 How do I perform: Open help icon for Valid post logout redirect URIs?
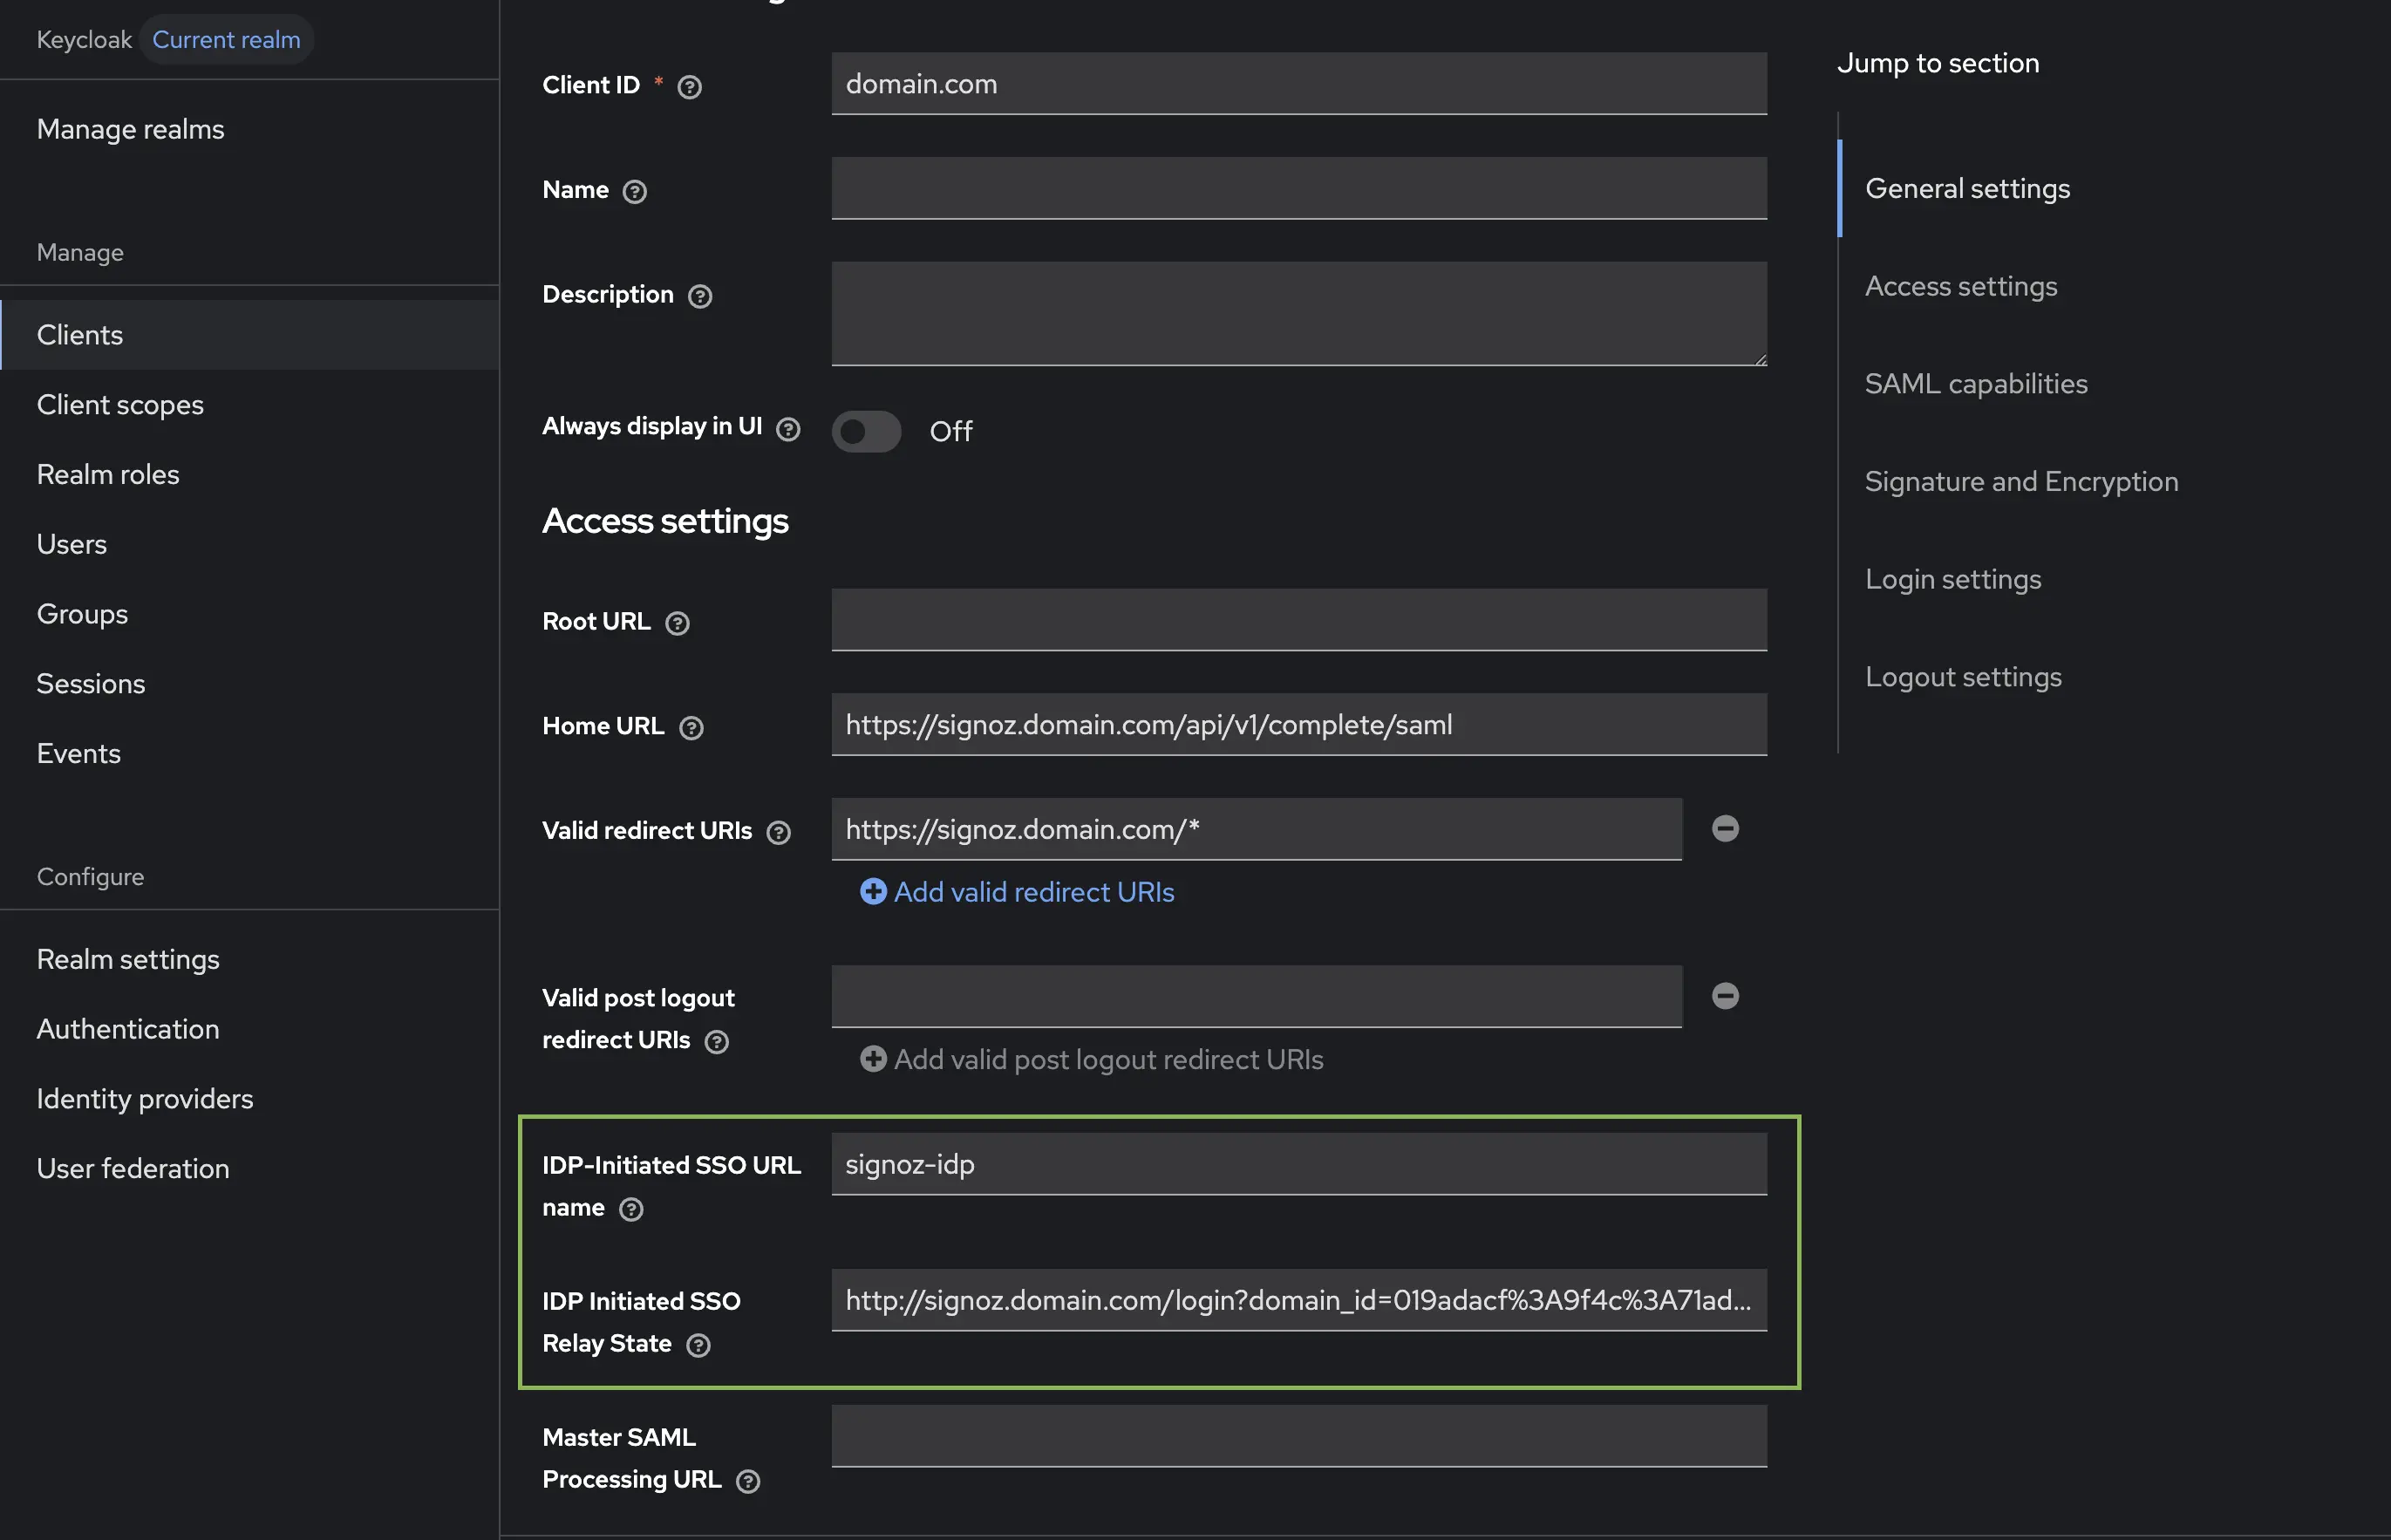tap(716, 1042)
